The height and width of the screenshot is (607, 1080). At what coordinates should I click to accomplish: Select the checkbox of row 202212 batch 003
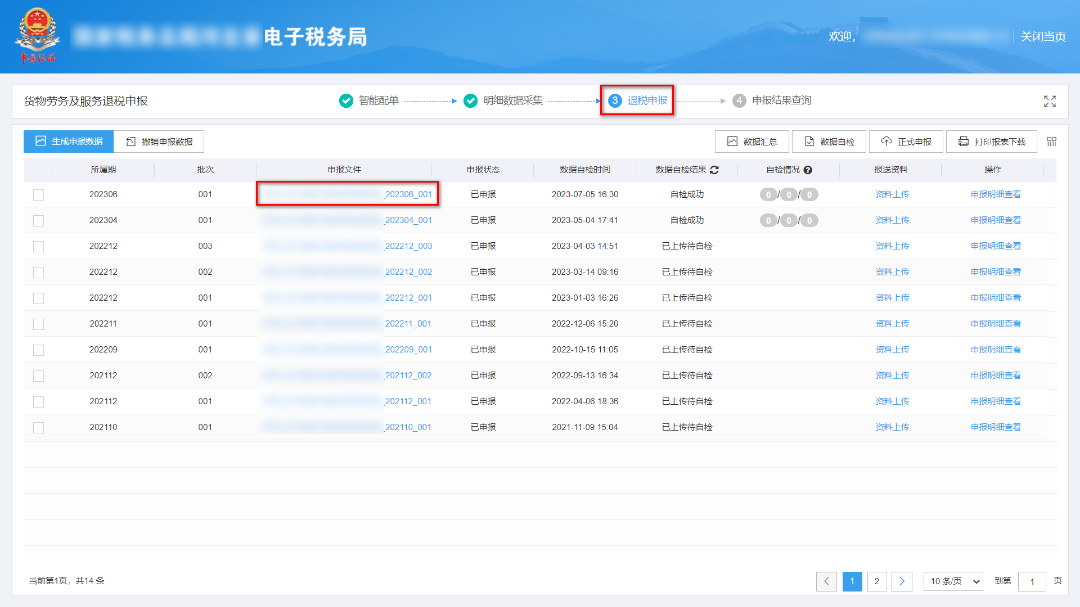[x=39, y=247]
